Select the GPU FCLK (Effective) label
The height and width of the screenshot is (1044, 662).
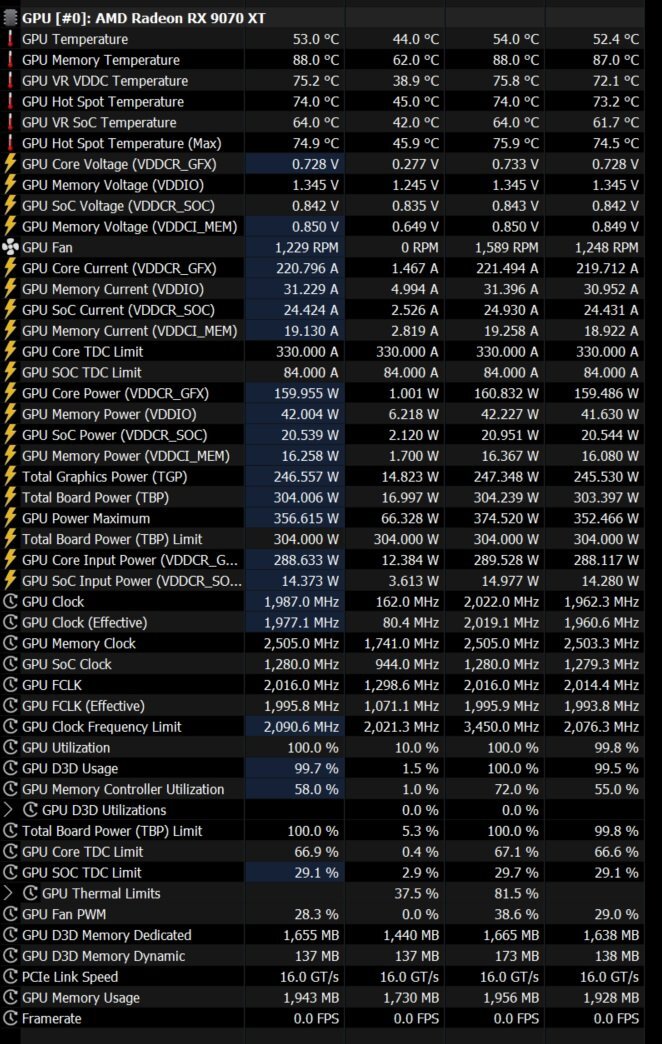(x=83, y=706)
